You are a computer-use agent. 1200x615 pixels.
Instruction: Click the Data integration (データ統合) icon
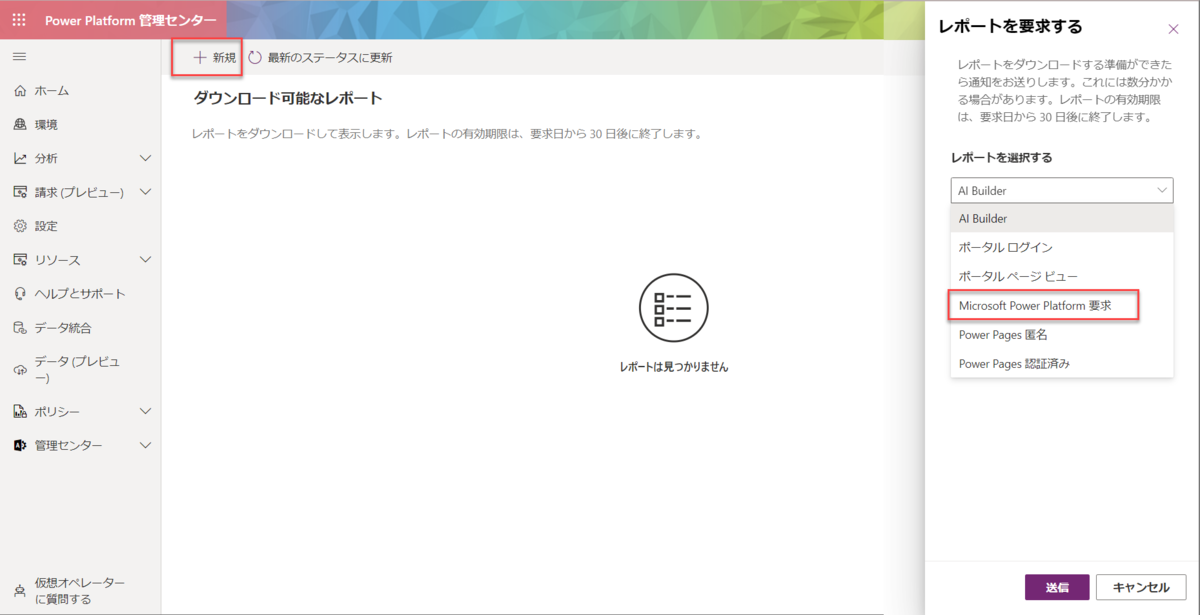coord(20,328)
